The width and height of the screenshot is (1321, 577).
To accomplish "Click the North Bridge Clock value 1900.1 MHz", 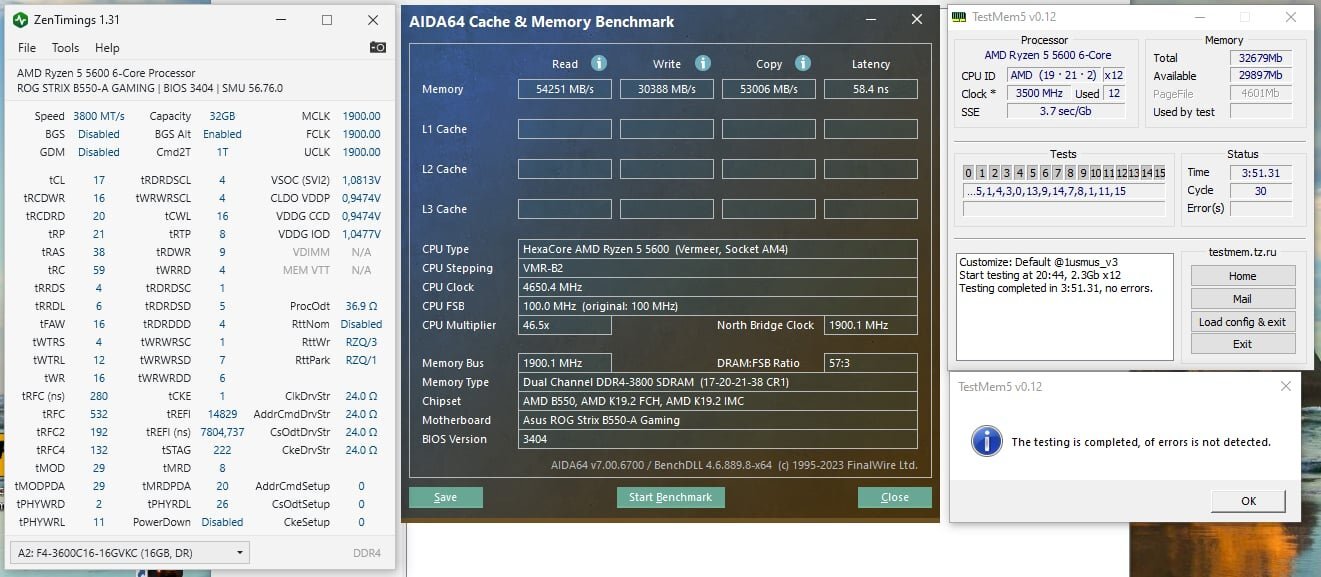I will pyautogui.click(x=871, y=325).
